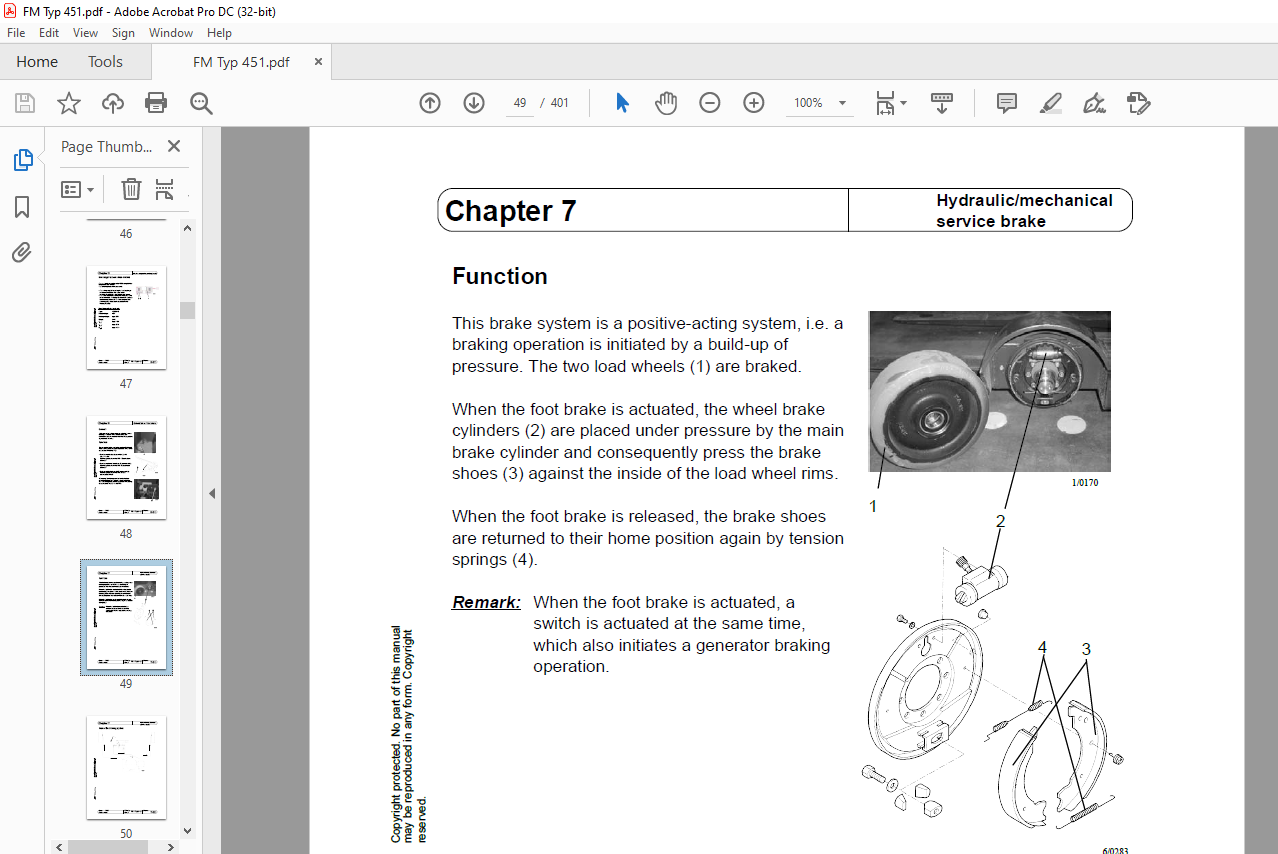Viewport: 1278px width, 854px height.
Task: Select page 48 thumbnail
Action: coord(126,467)
